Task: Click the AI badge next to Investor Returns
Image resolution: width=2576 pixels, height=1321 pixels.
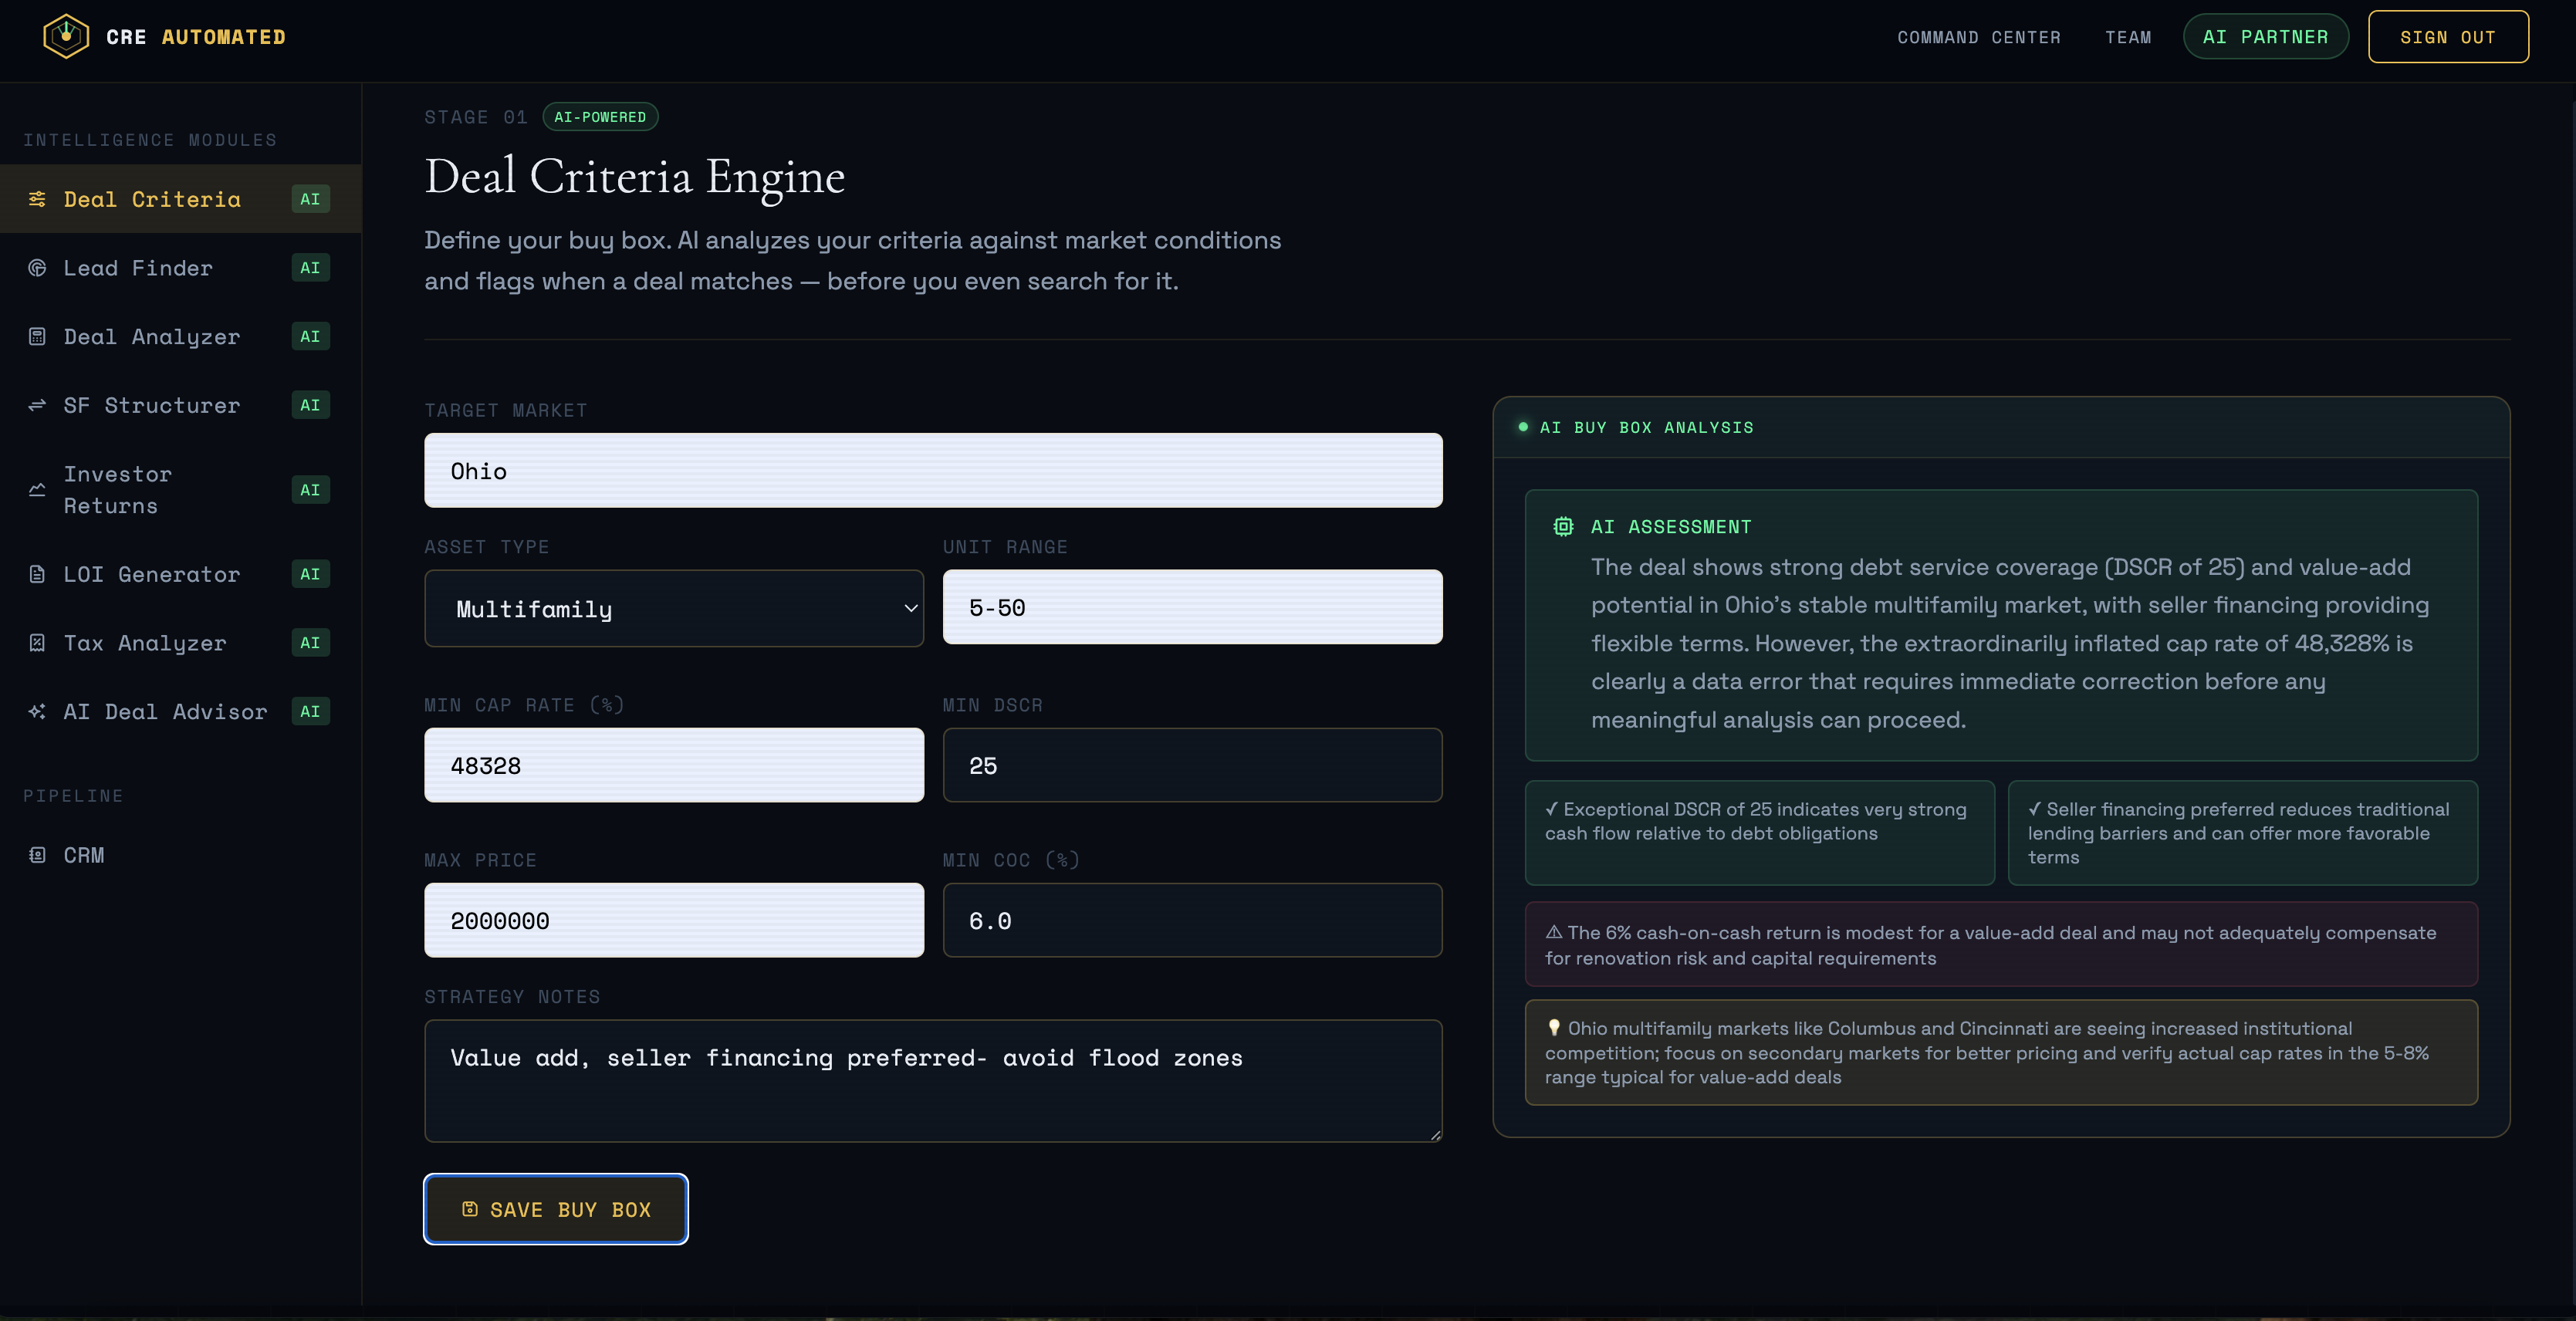Action: point(310,490)
